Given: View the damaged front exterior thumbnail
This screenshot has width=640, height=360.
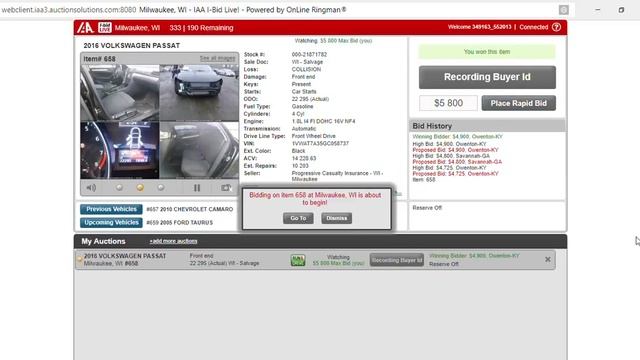Looking at the screenshot, I should (199, 93).
